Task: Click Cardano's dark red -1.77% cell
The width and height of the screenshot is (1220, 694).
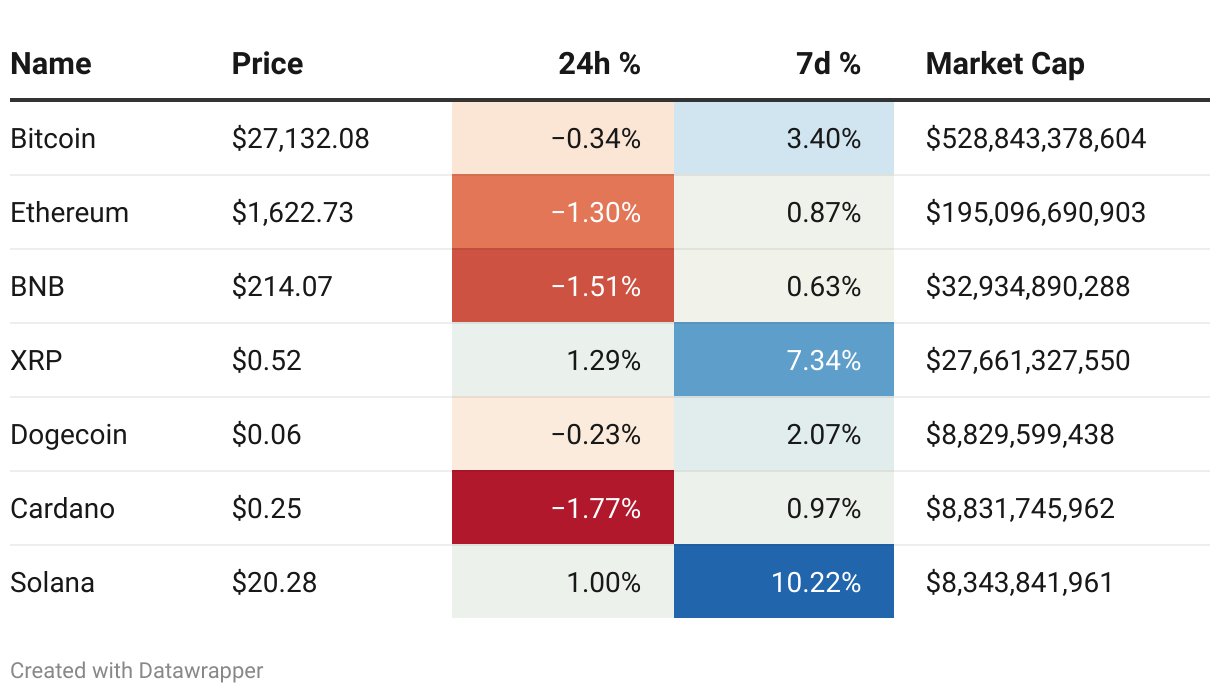Action: coord(563,508)
